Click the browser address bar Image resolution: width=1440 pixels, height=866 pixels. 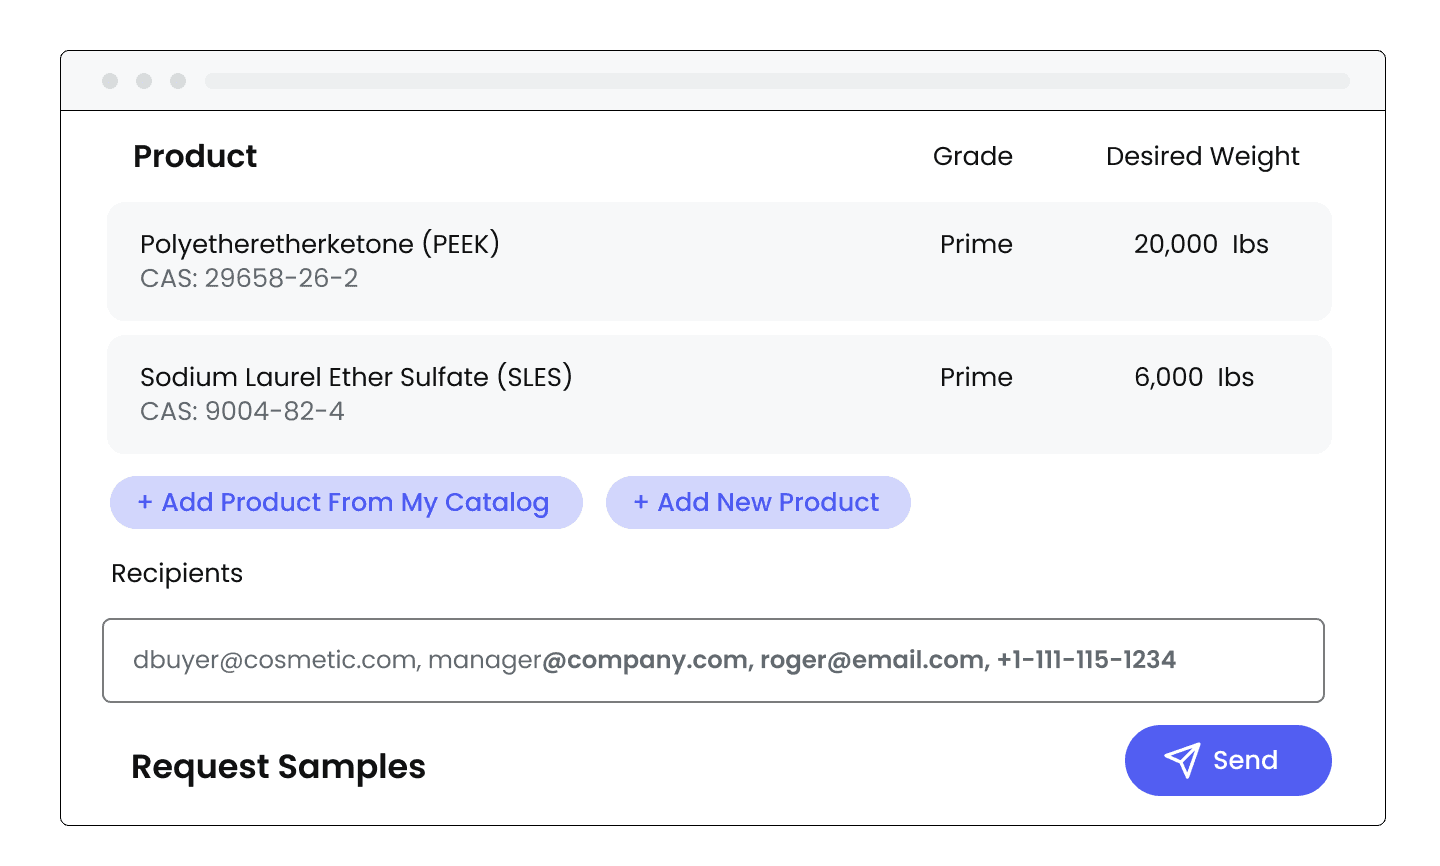pos(777,81)
